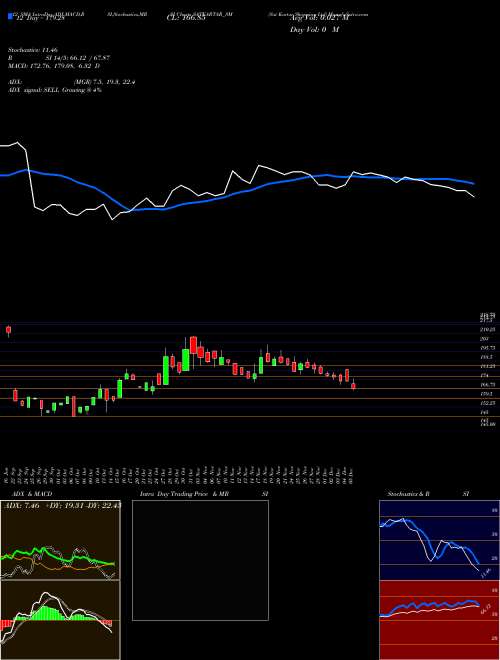Image resolution: width=500 pixels, height=660 pixels.
Task: Click the last red candlestick on the price chart
Action: point(354,385)
